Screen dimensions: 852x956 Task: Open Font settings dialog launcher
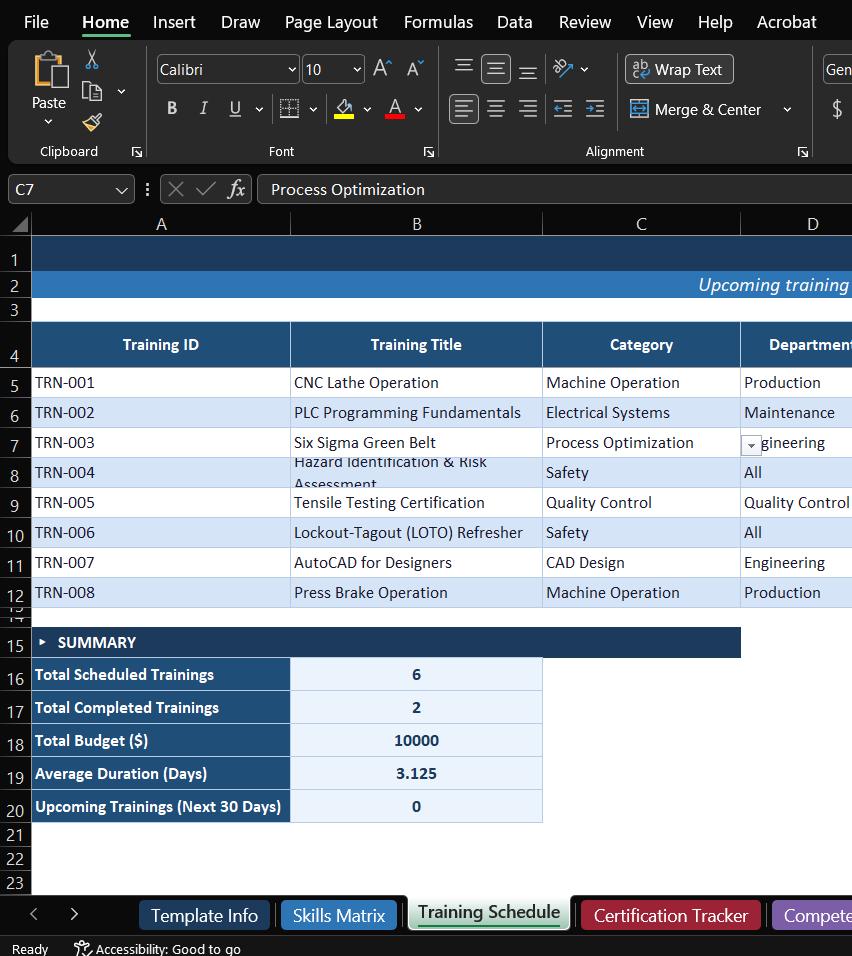429,152
